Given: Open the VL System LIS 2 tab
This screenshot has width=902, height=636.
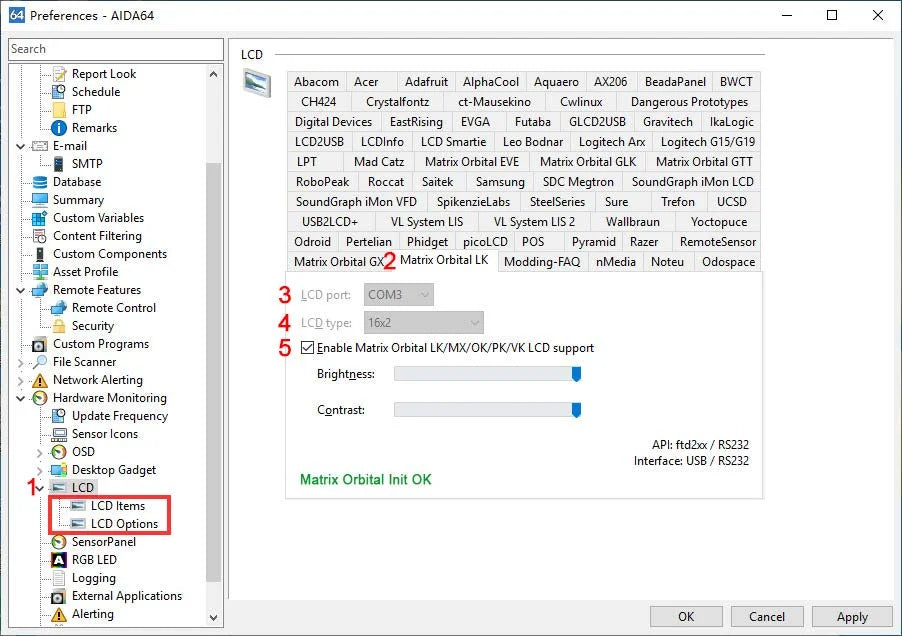Looking at the screenshot, I should pos(534,222).
